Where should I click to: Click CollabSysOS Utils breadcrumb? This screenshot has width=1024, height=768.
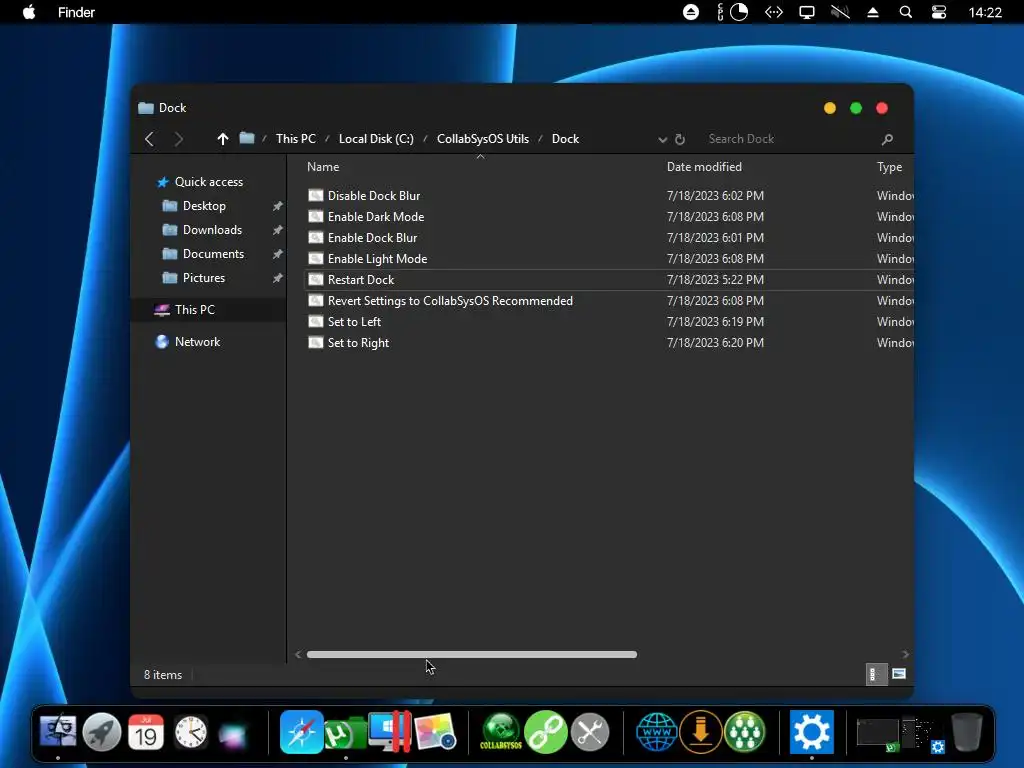point(483,138)
